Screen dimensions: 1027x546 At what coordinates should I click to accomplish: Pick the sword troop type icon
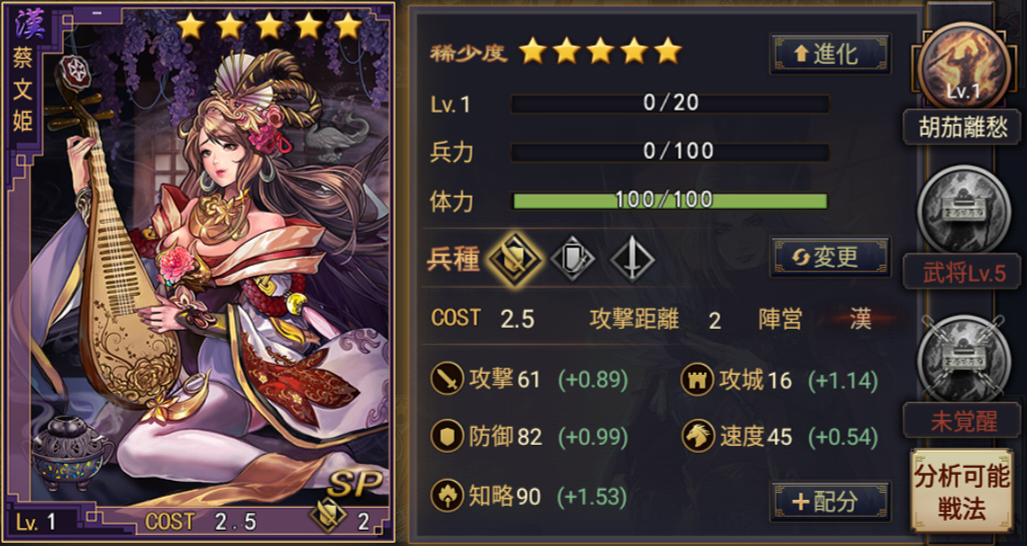(632, 259)
